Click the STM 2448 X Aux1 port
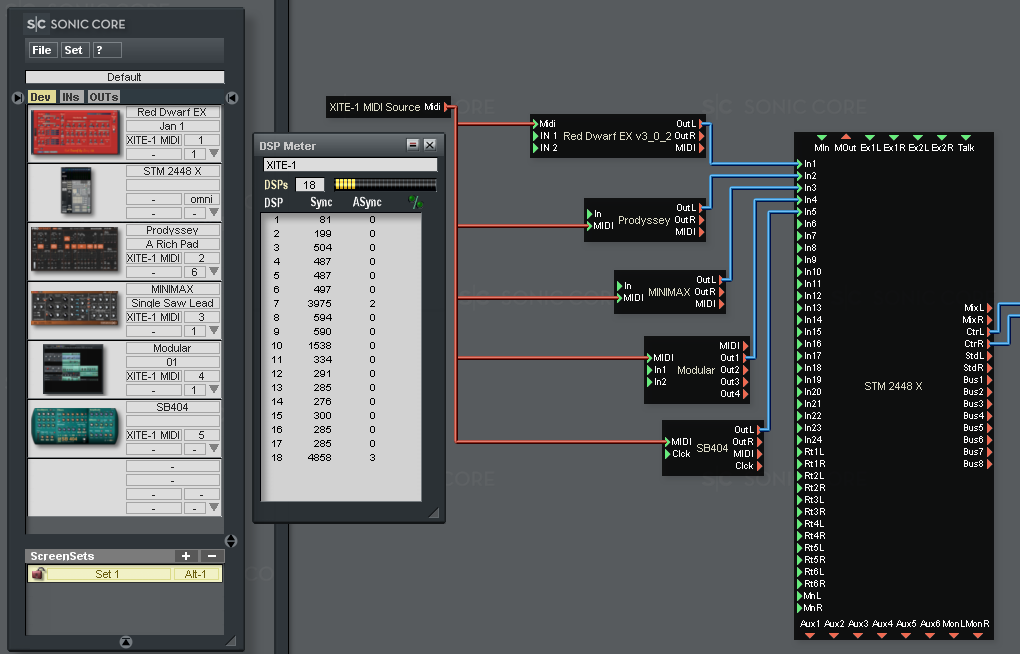 point(810,635)
